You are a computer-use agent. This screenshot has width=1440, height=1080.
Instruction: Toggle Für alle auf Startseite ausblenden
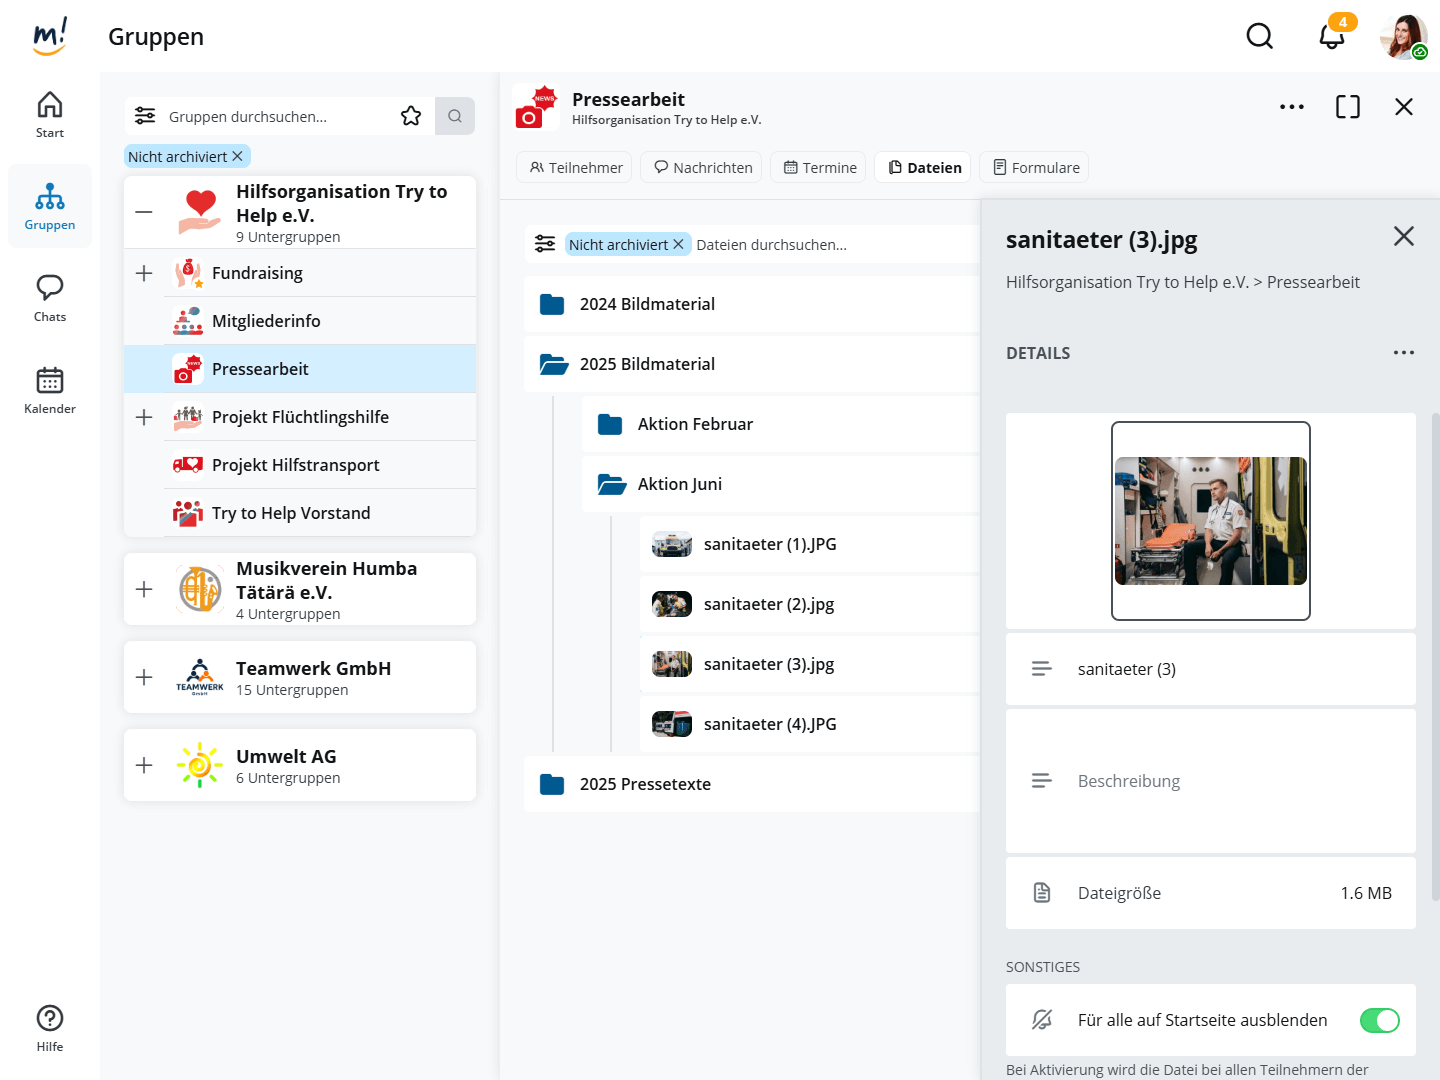coord(1379,1020)
